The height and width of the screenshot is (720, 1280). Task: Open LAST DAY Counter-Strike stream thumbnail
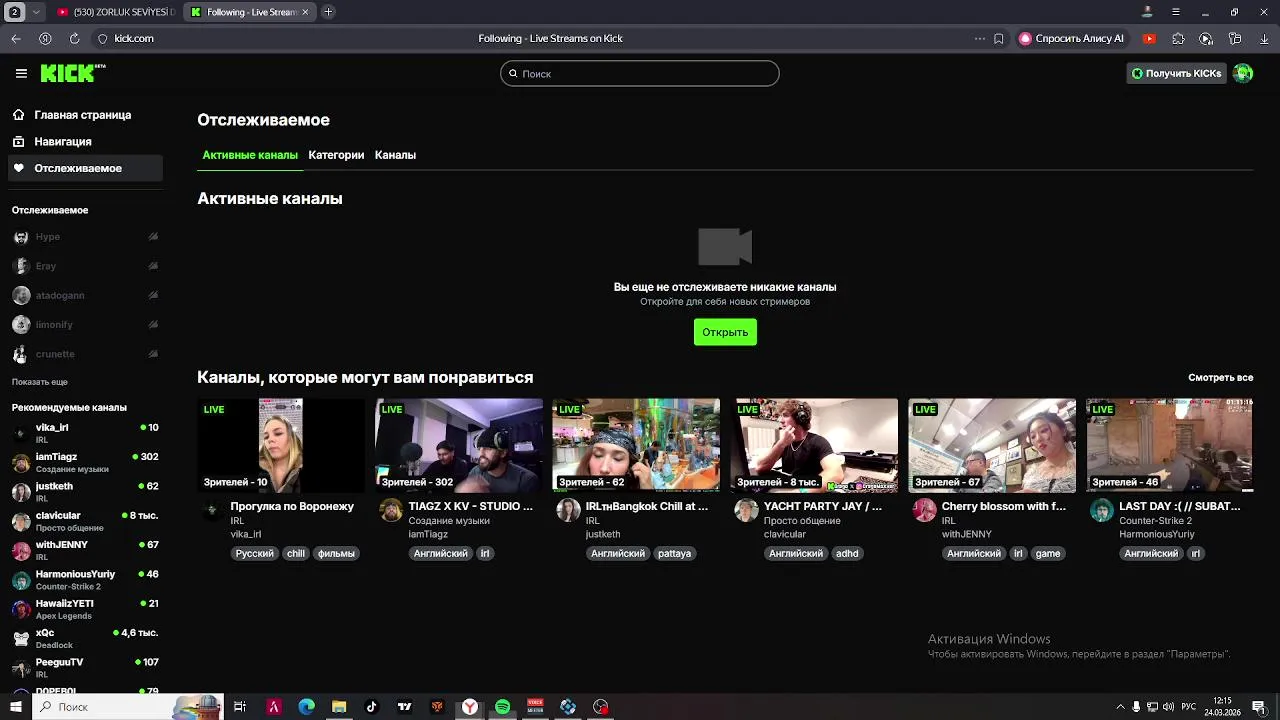(x=1170, y=445)
